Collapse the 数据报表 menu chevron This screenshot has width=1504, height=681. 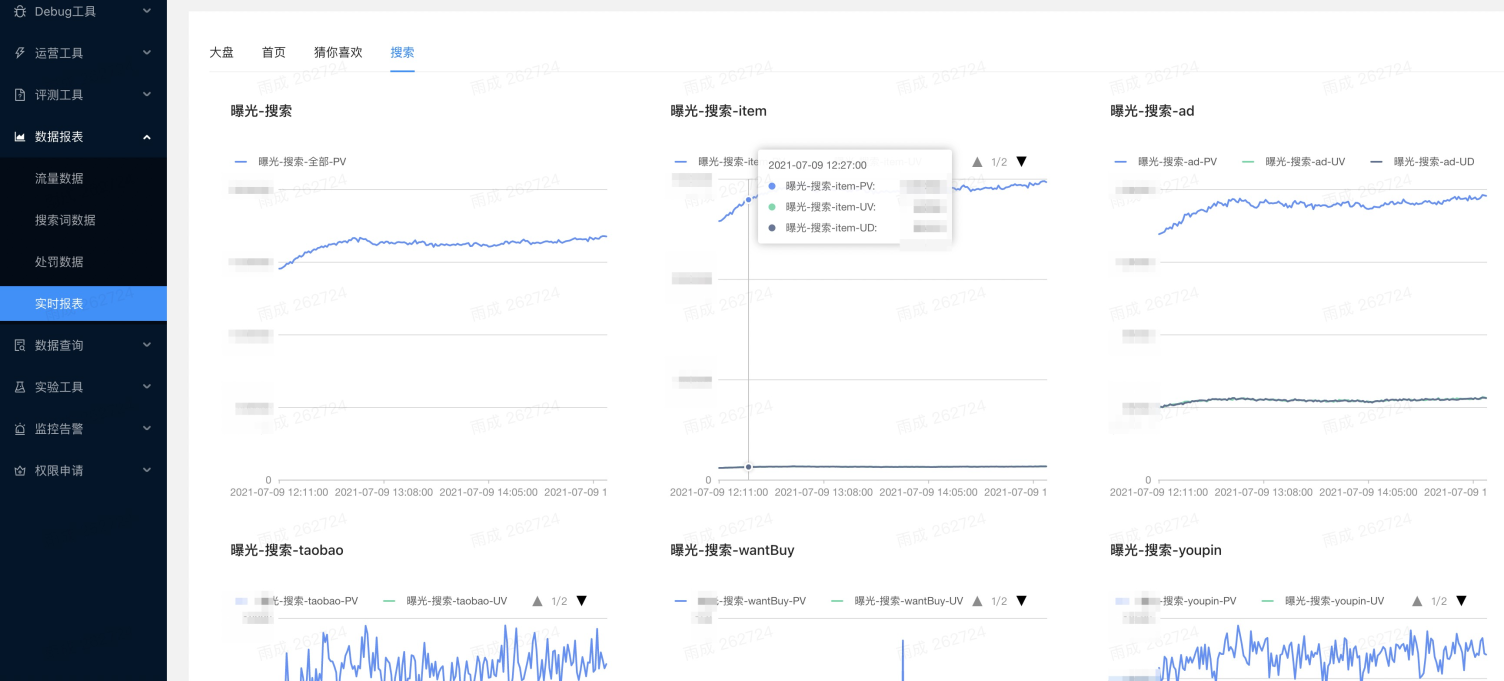[x=147, y=137]
